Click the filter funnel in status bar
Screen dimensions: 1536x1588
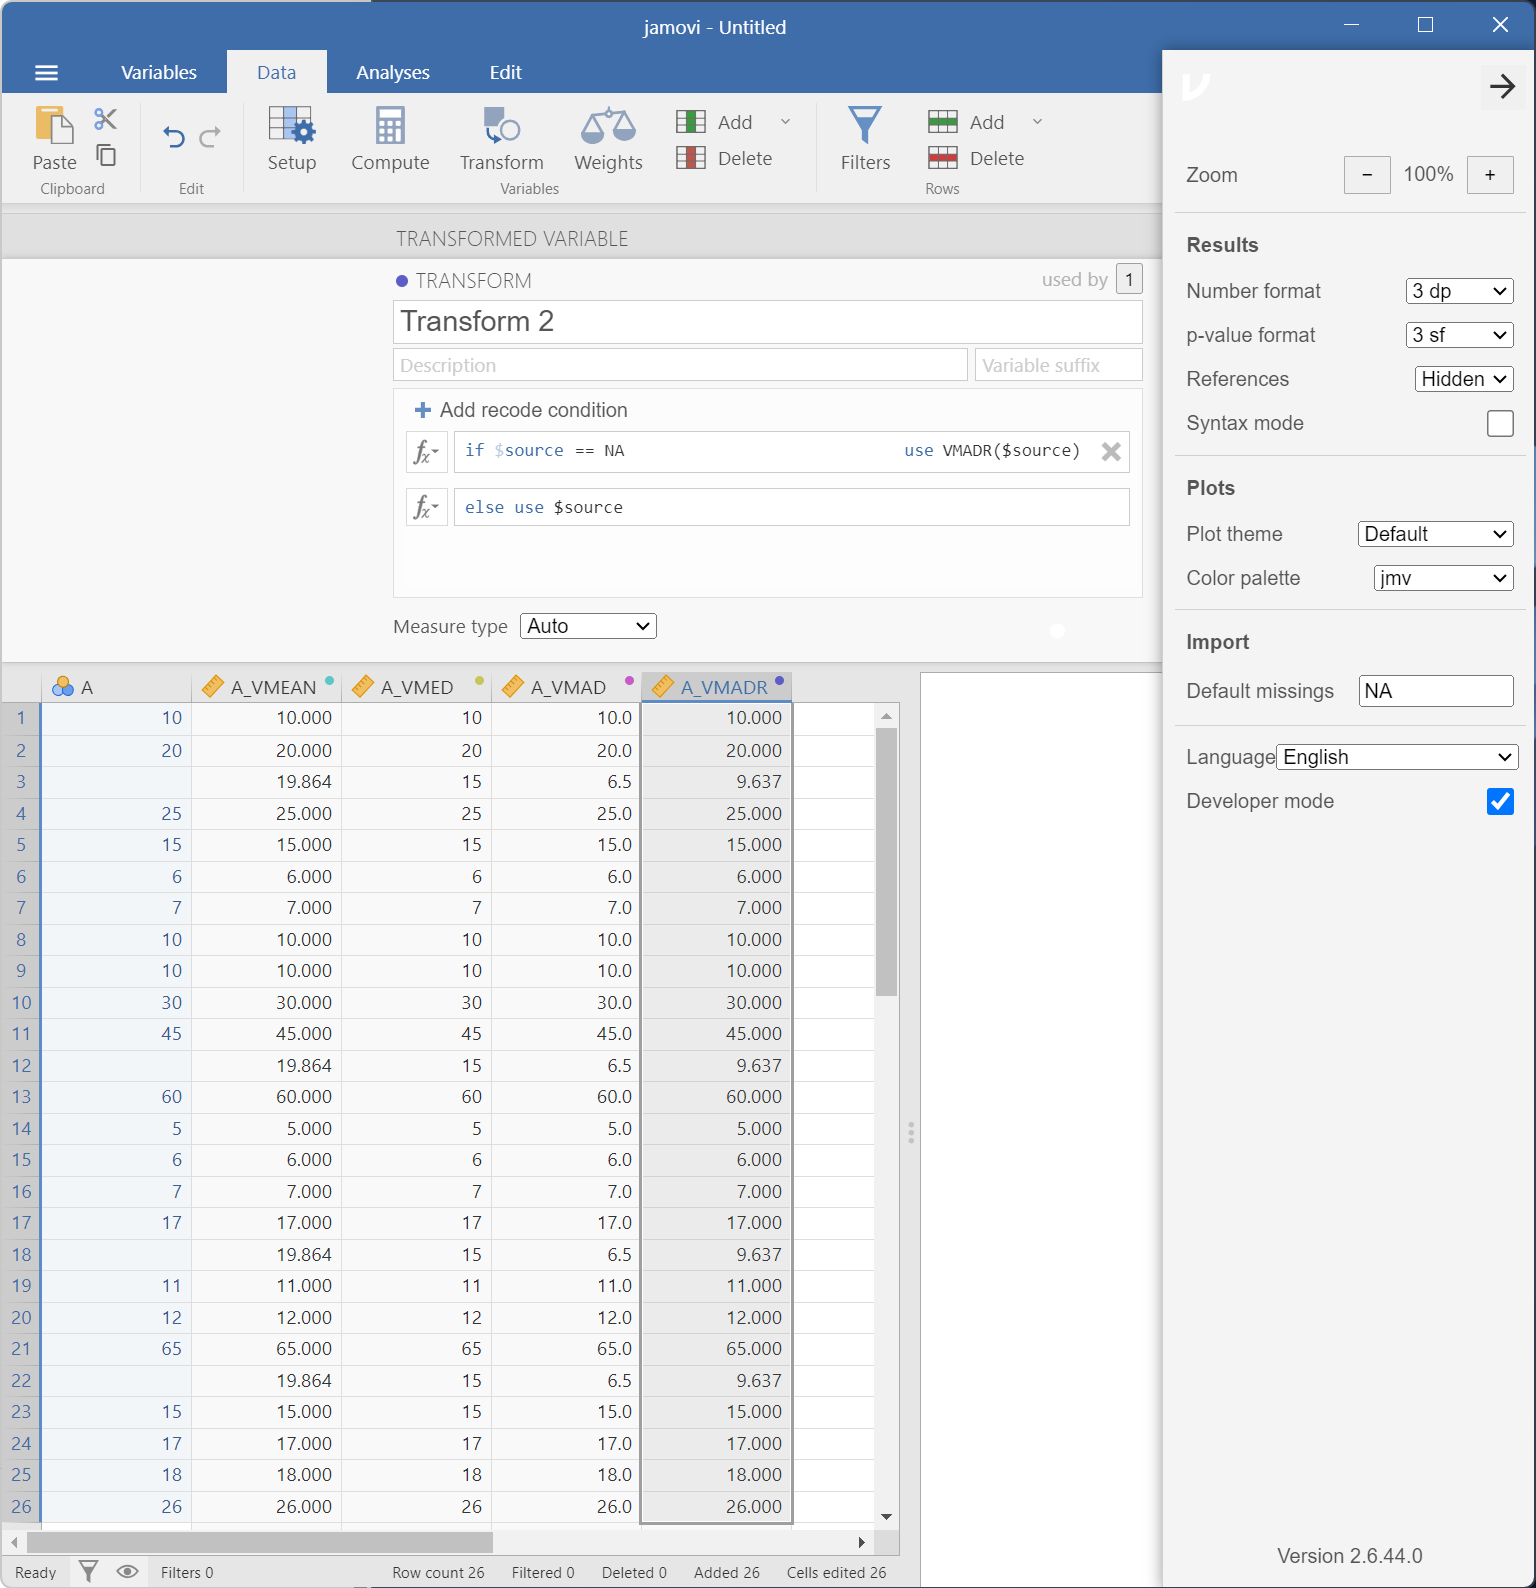point(89,1571)
